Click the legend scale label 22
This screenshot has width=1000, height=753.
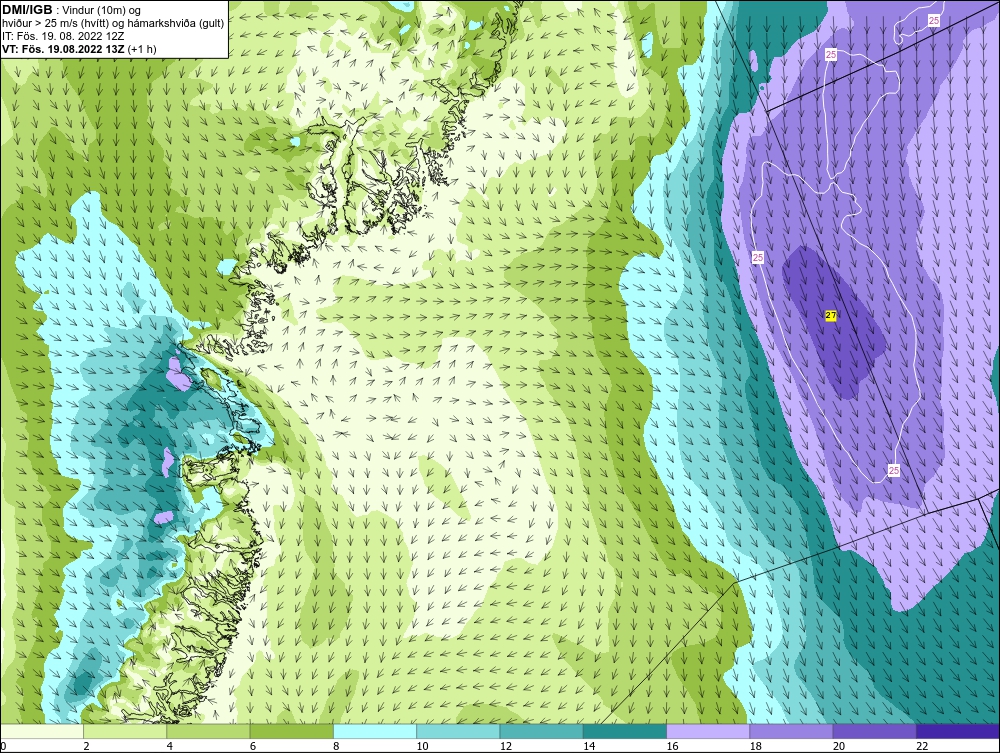[x=922, y=746]
